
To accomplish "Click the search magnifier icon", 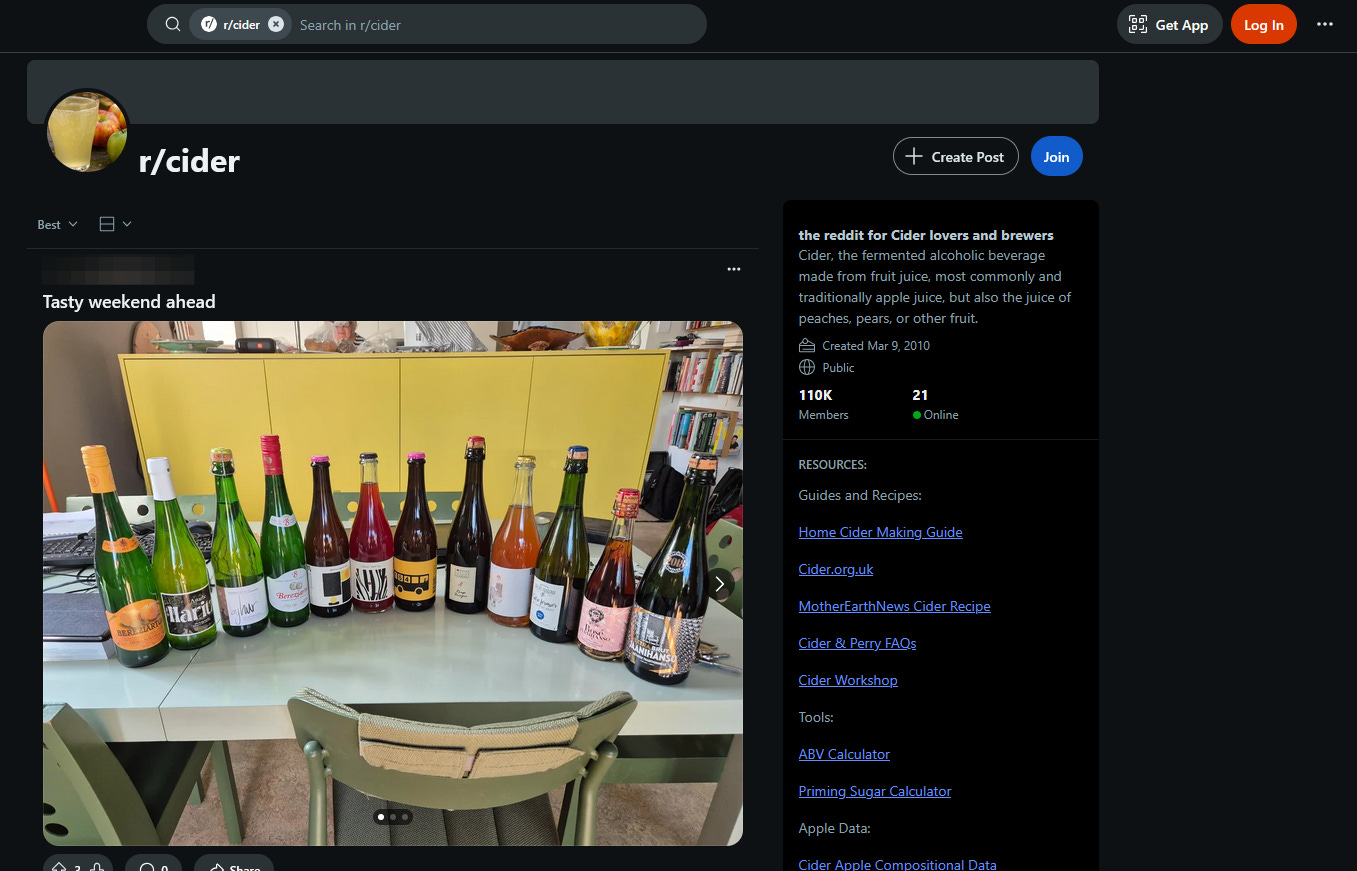I will [173, 24].
